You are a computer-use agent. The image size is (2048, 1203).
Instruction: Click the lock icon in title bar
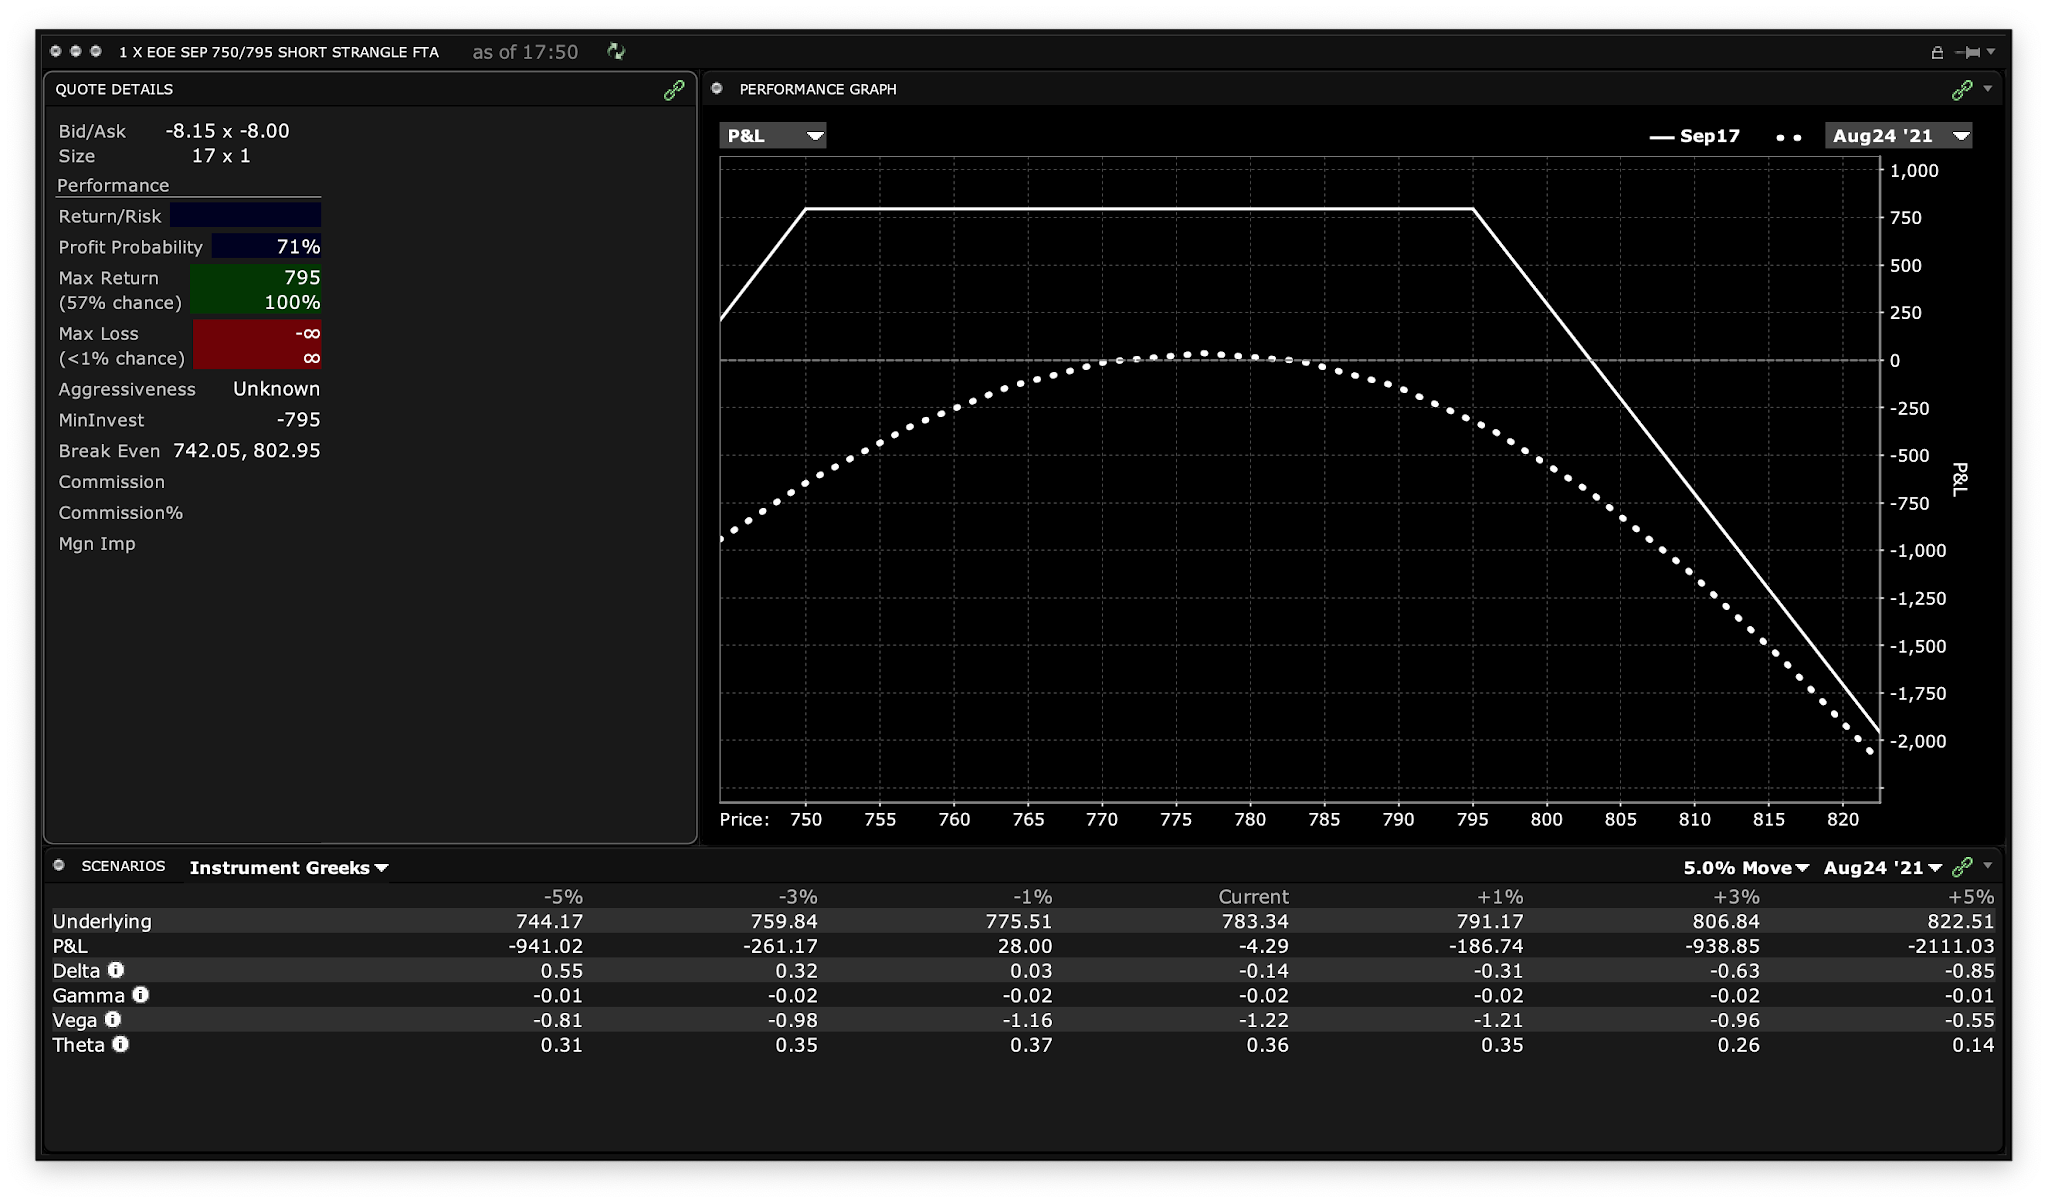pyautogui.click(x=1937, y=52)
